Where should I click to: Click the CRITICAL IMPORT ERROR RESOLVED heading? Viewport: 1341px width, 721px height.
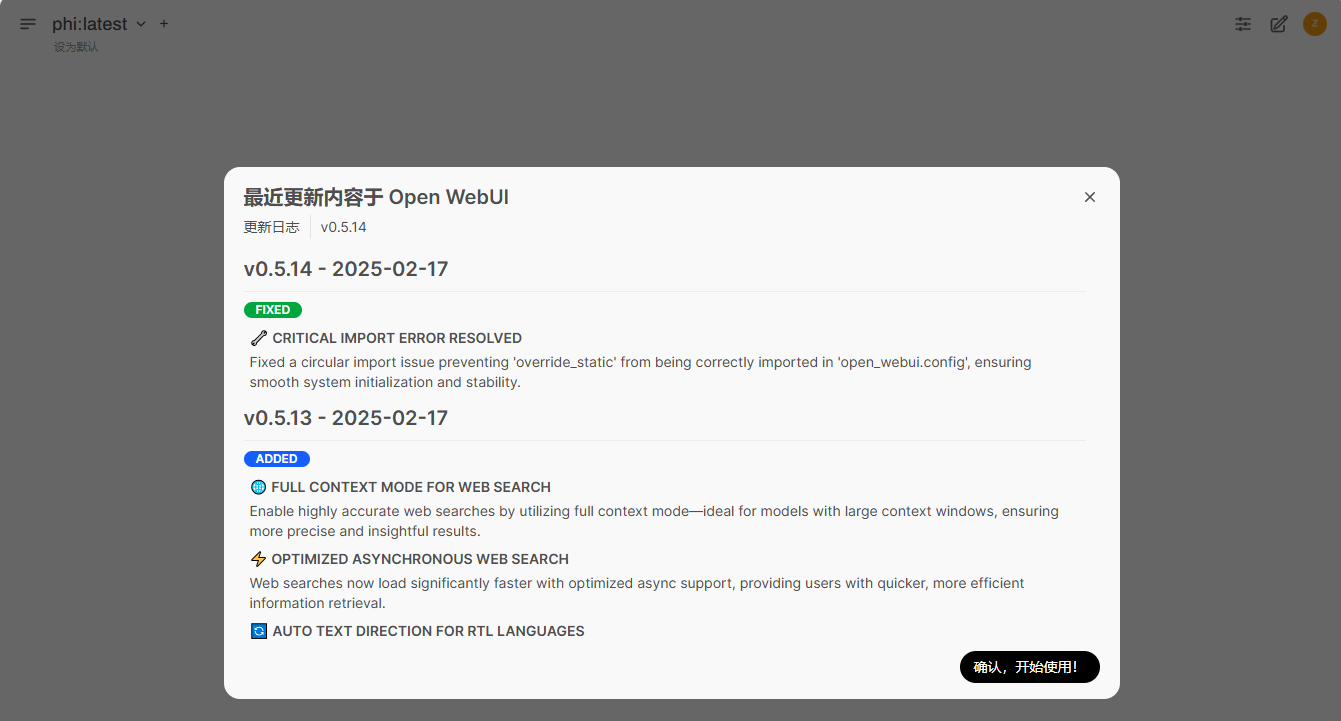397,338
